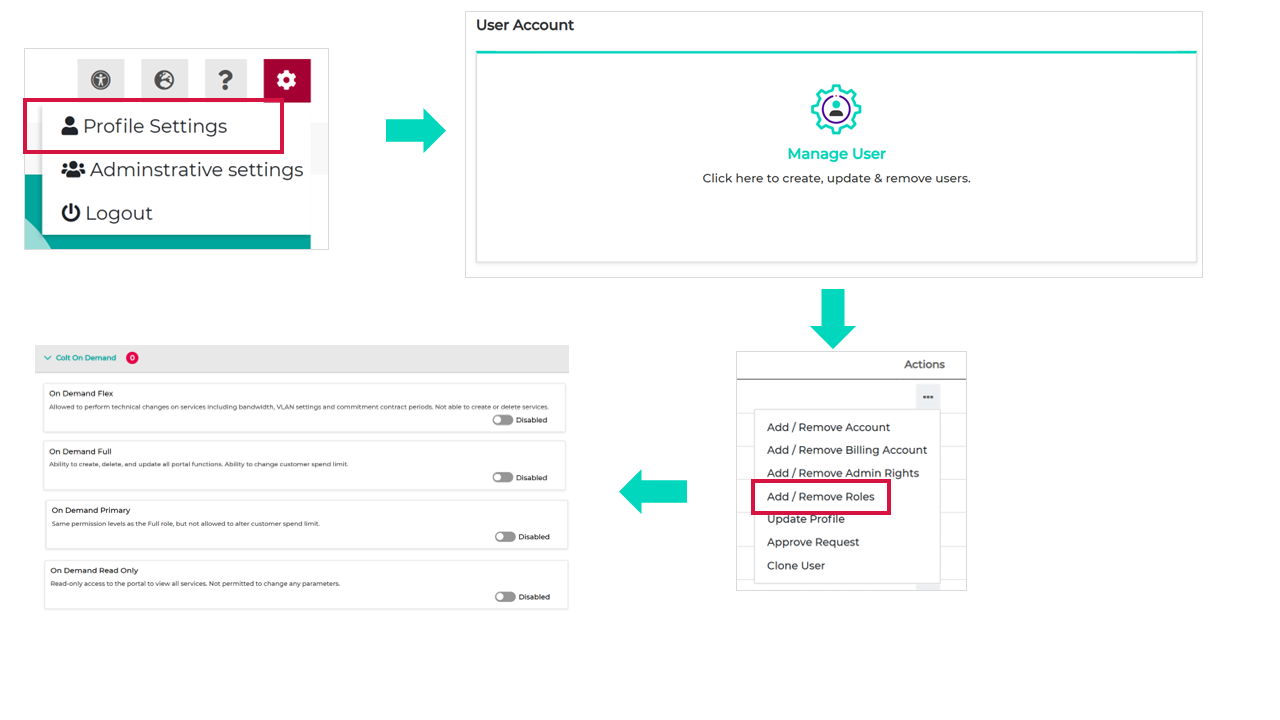1280x720 pixels.
Task: Select Clone User from actions menu
Action: [796, 566]
